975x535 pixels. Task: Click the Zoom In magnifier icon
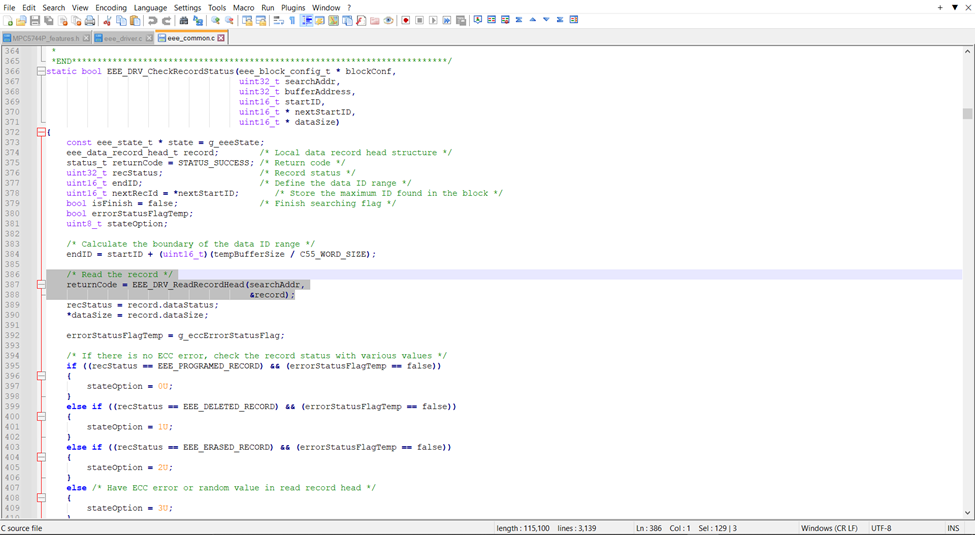(x=215, y=21)
